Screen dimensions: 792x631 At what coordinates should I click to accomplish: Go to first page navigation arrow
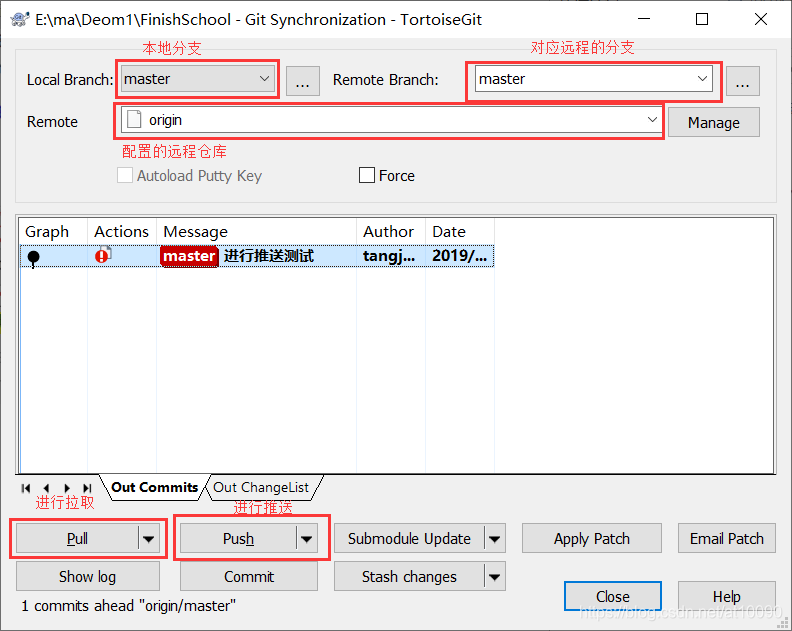coord(26,488)
